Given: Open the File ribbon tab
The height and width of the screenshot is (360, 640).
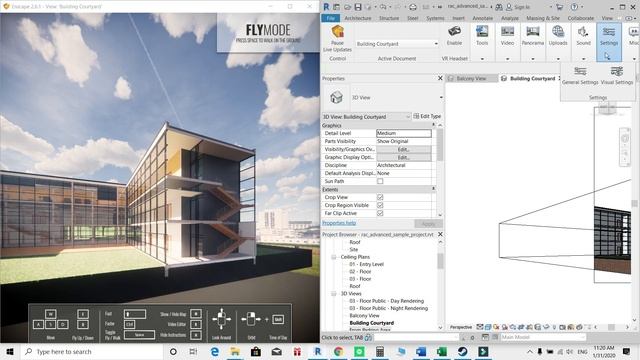Looking at the screenshot, I should [x=331, y=18].
